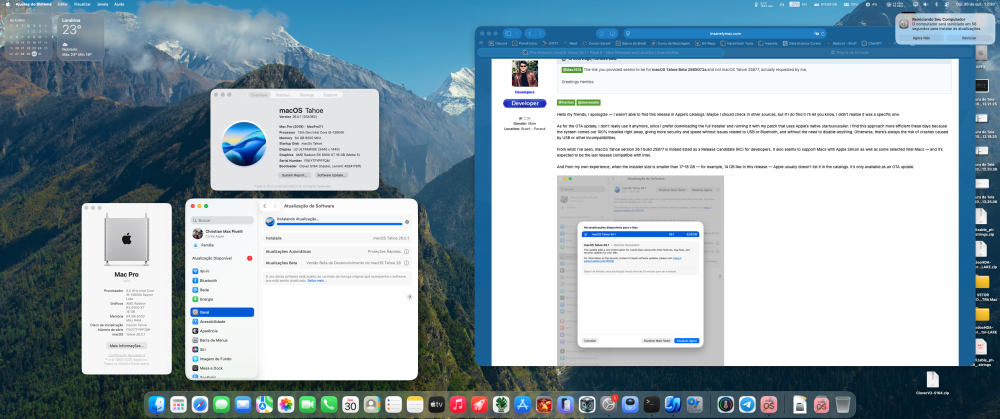
Task: Open Ajuda menu in menu bar
Action: tap(119, 4)
